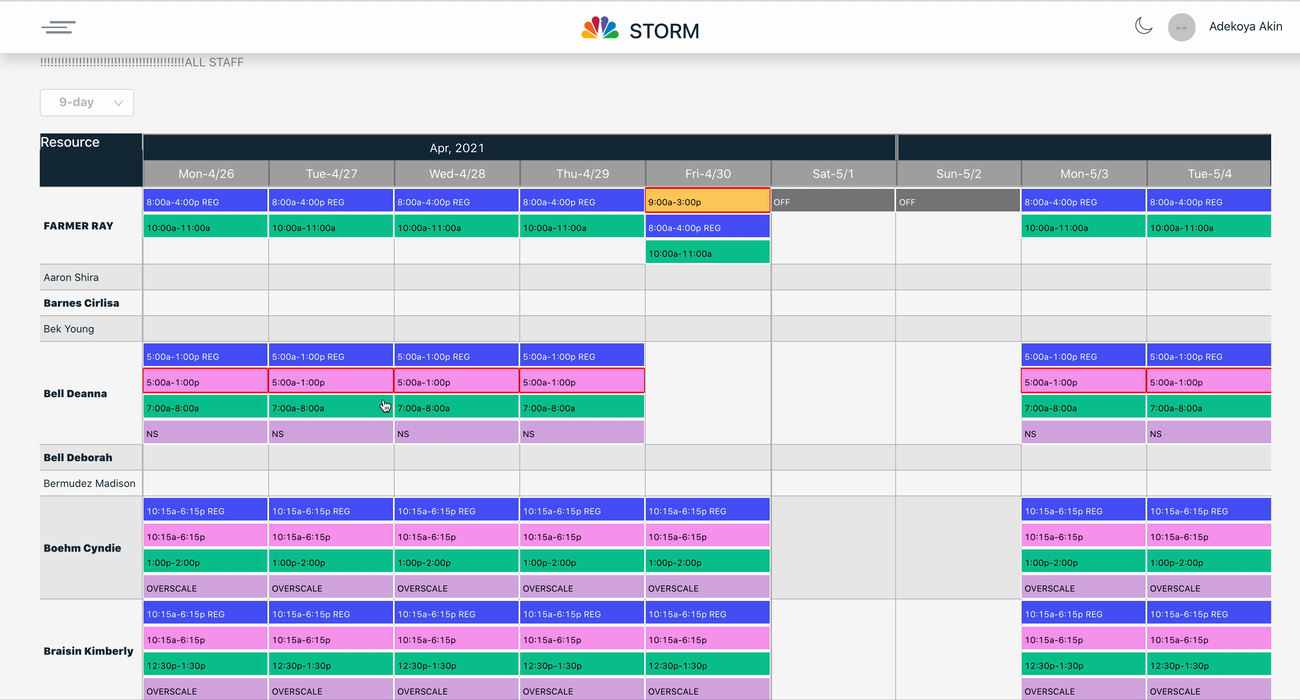Open Boehm Cyndie's Mon-5/3 1:00p-2:00p block
The image size is (1300, 700).
1084,562
